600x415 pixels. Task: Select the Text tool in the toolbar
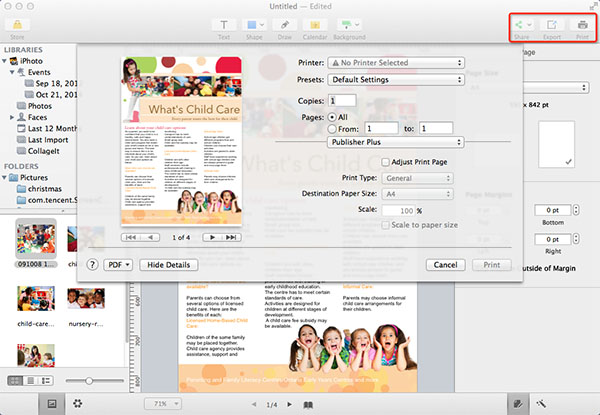pos(224,24)
